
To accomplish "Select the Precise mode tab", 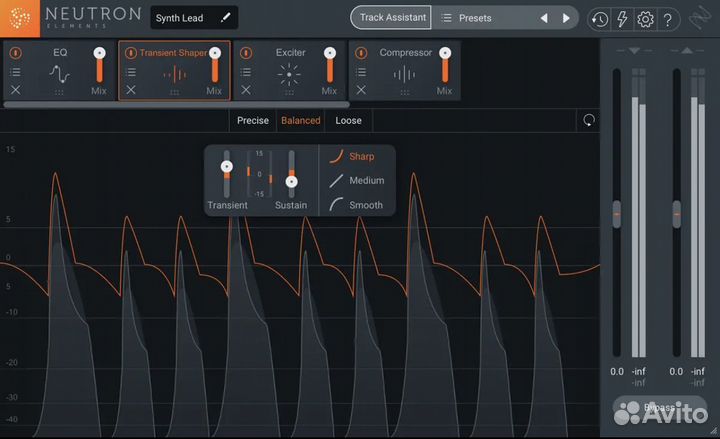I will click(253, 121).
